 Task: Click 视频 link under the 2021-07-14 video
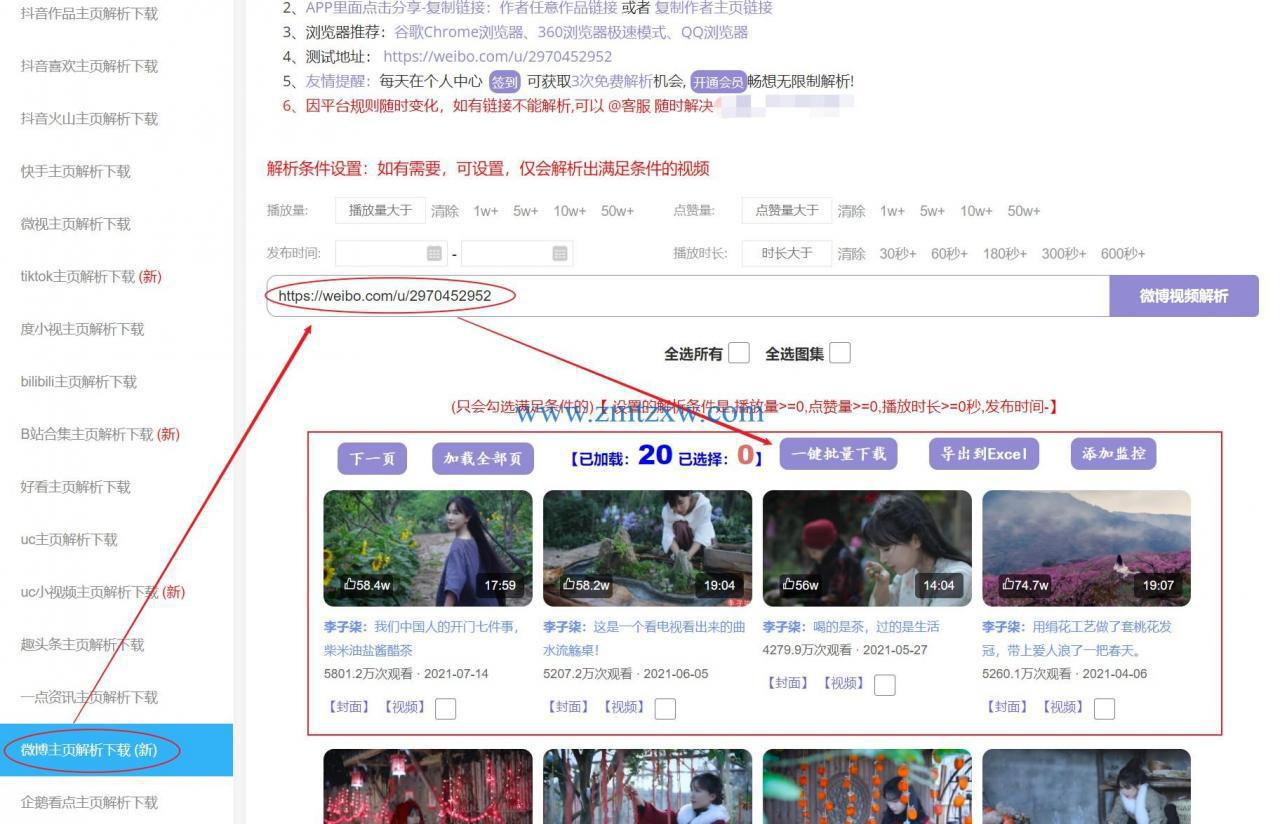[405, 707]
